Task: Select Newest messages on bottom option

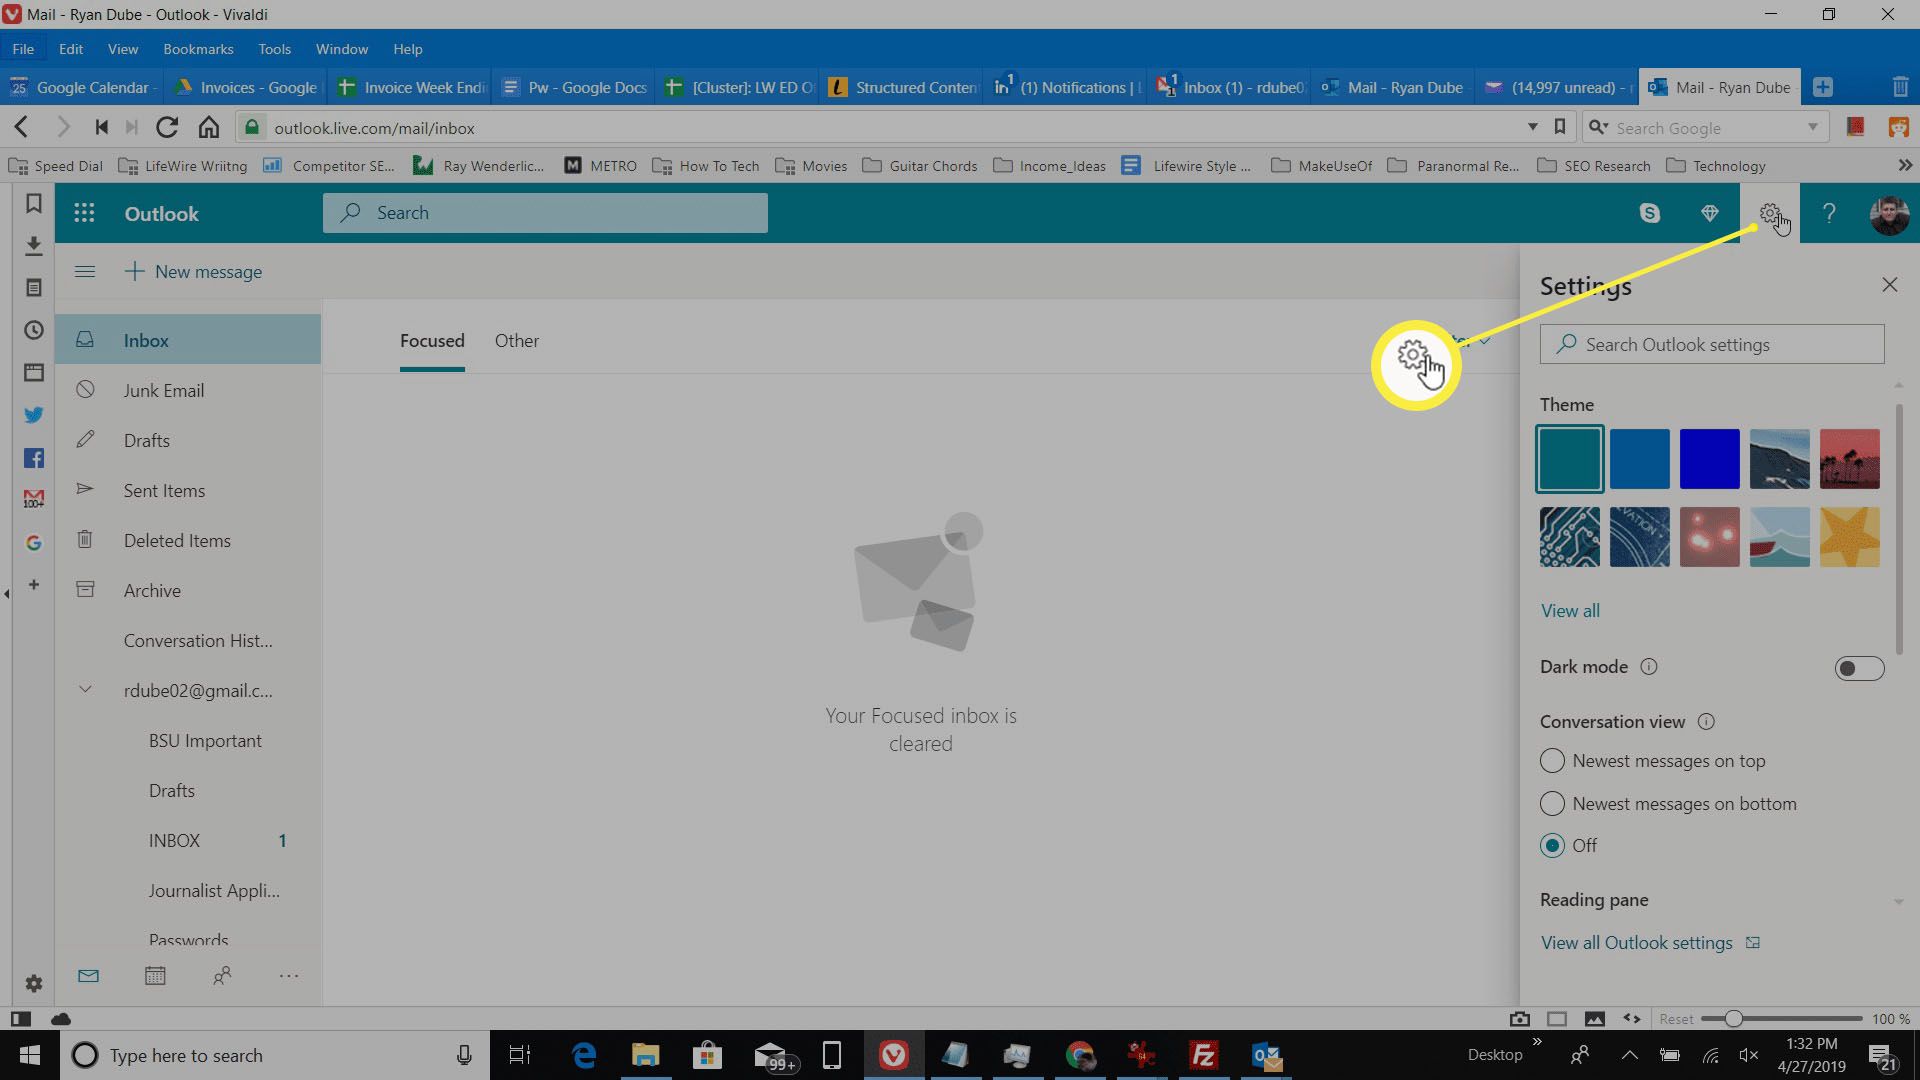Action: pyautogui.click(x=1552, y=803)
